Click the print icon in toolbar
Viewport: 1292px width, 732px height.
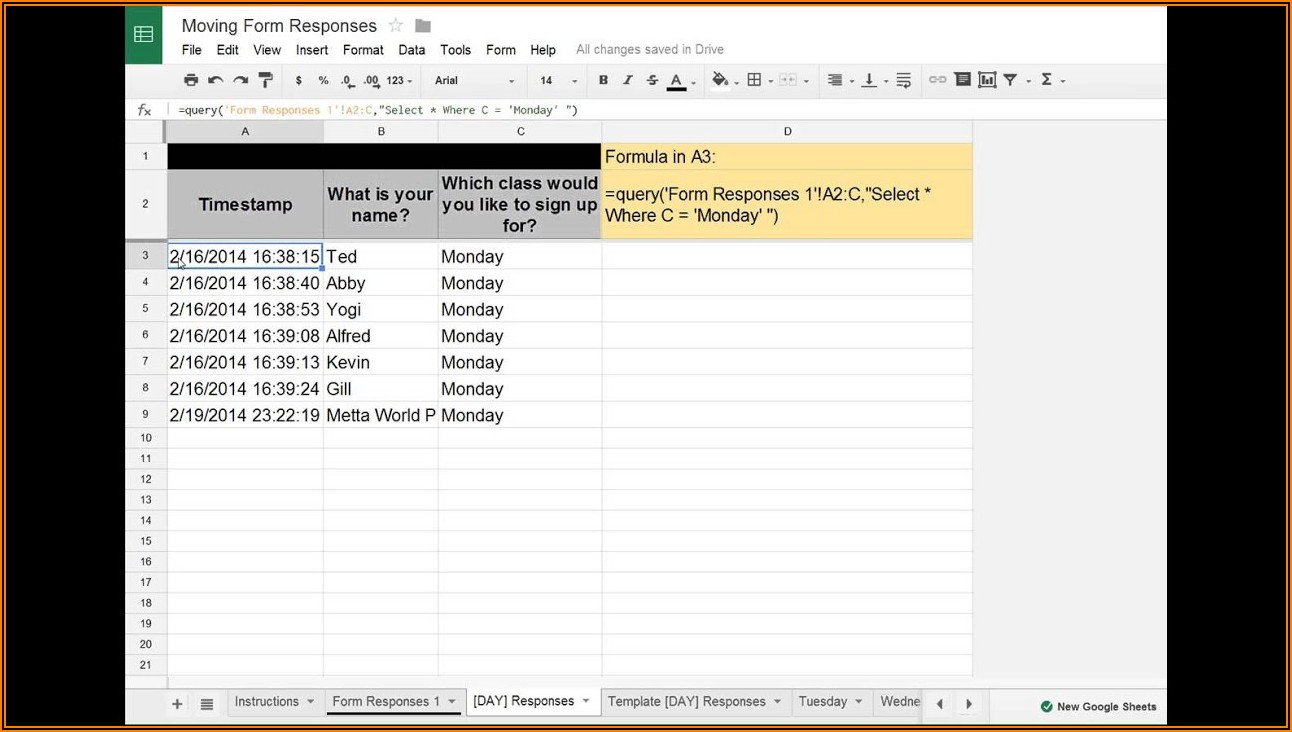coord(191,80)
